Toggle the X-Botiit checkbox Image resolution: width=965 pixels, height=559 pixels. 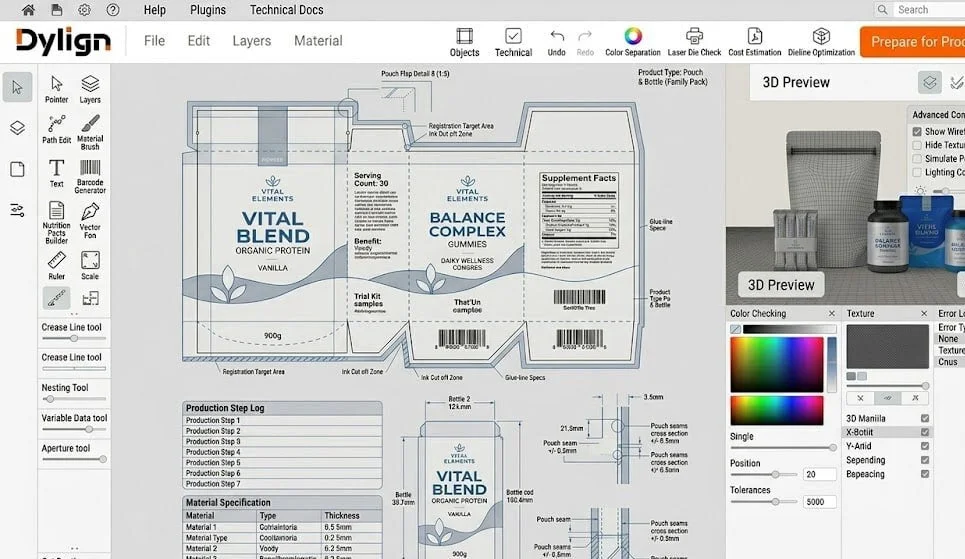pyautogui.click(x=924, y=432)
